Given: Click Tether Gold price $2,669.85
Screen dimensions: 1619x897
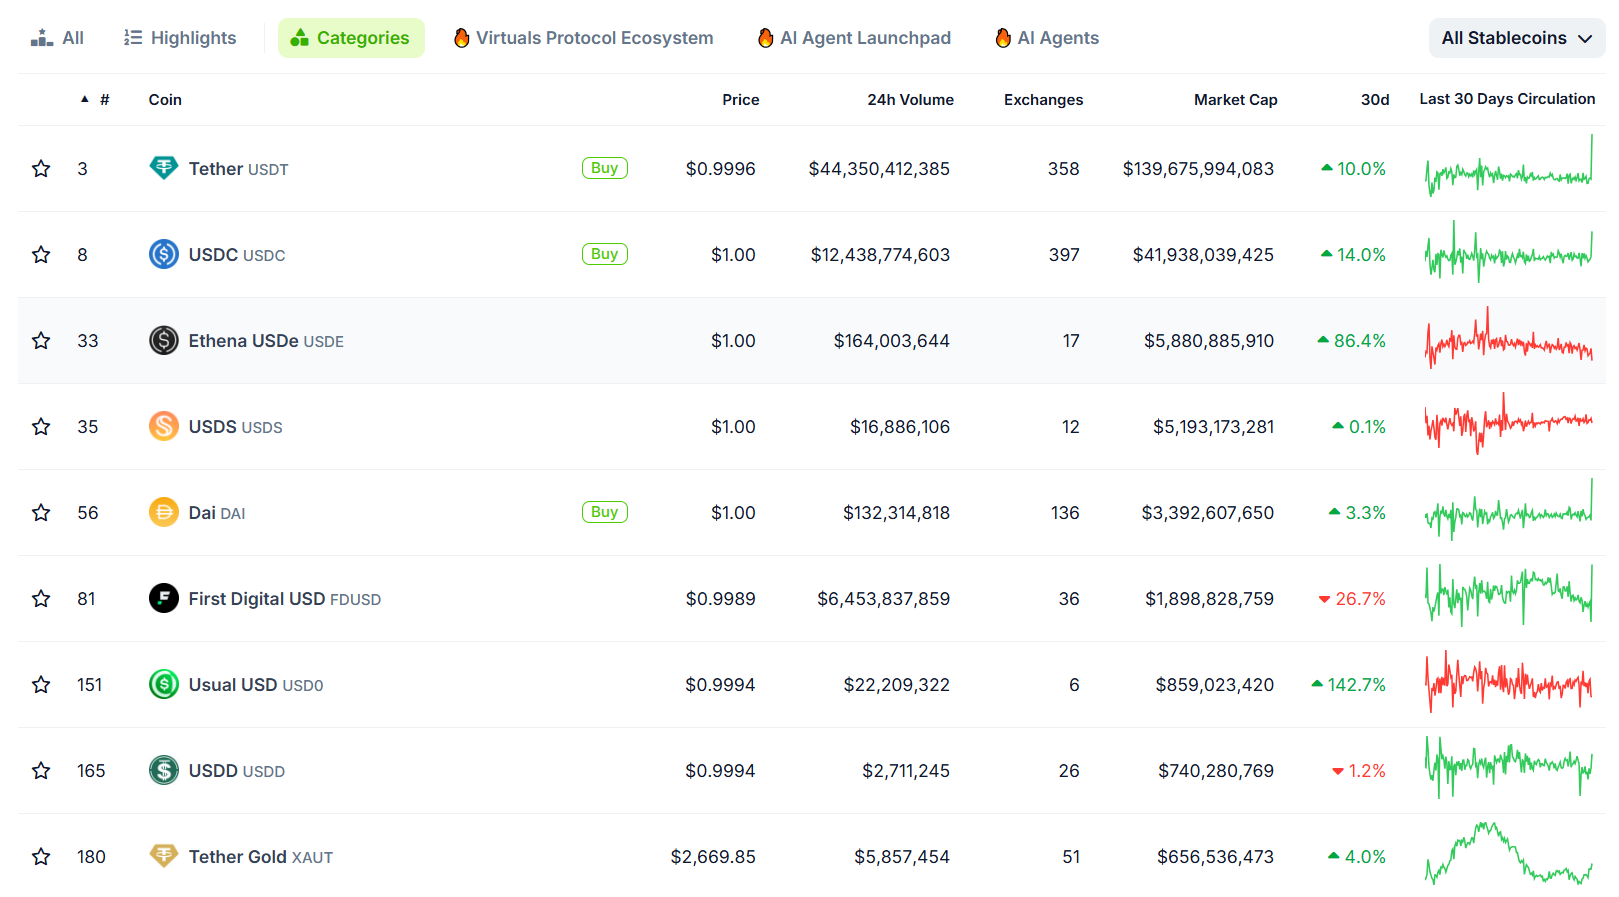Looking at the screenshot, I should click(x=713, y=857).
